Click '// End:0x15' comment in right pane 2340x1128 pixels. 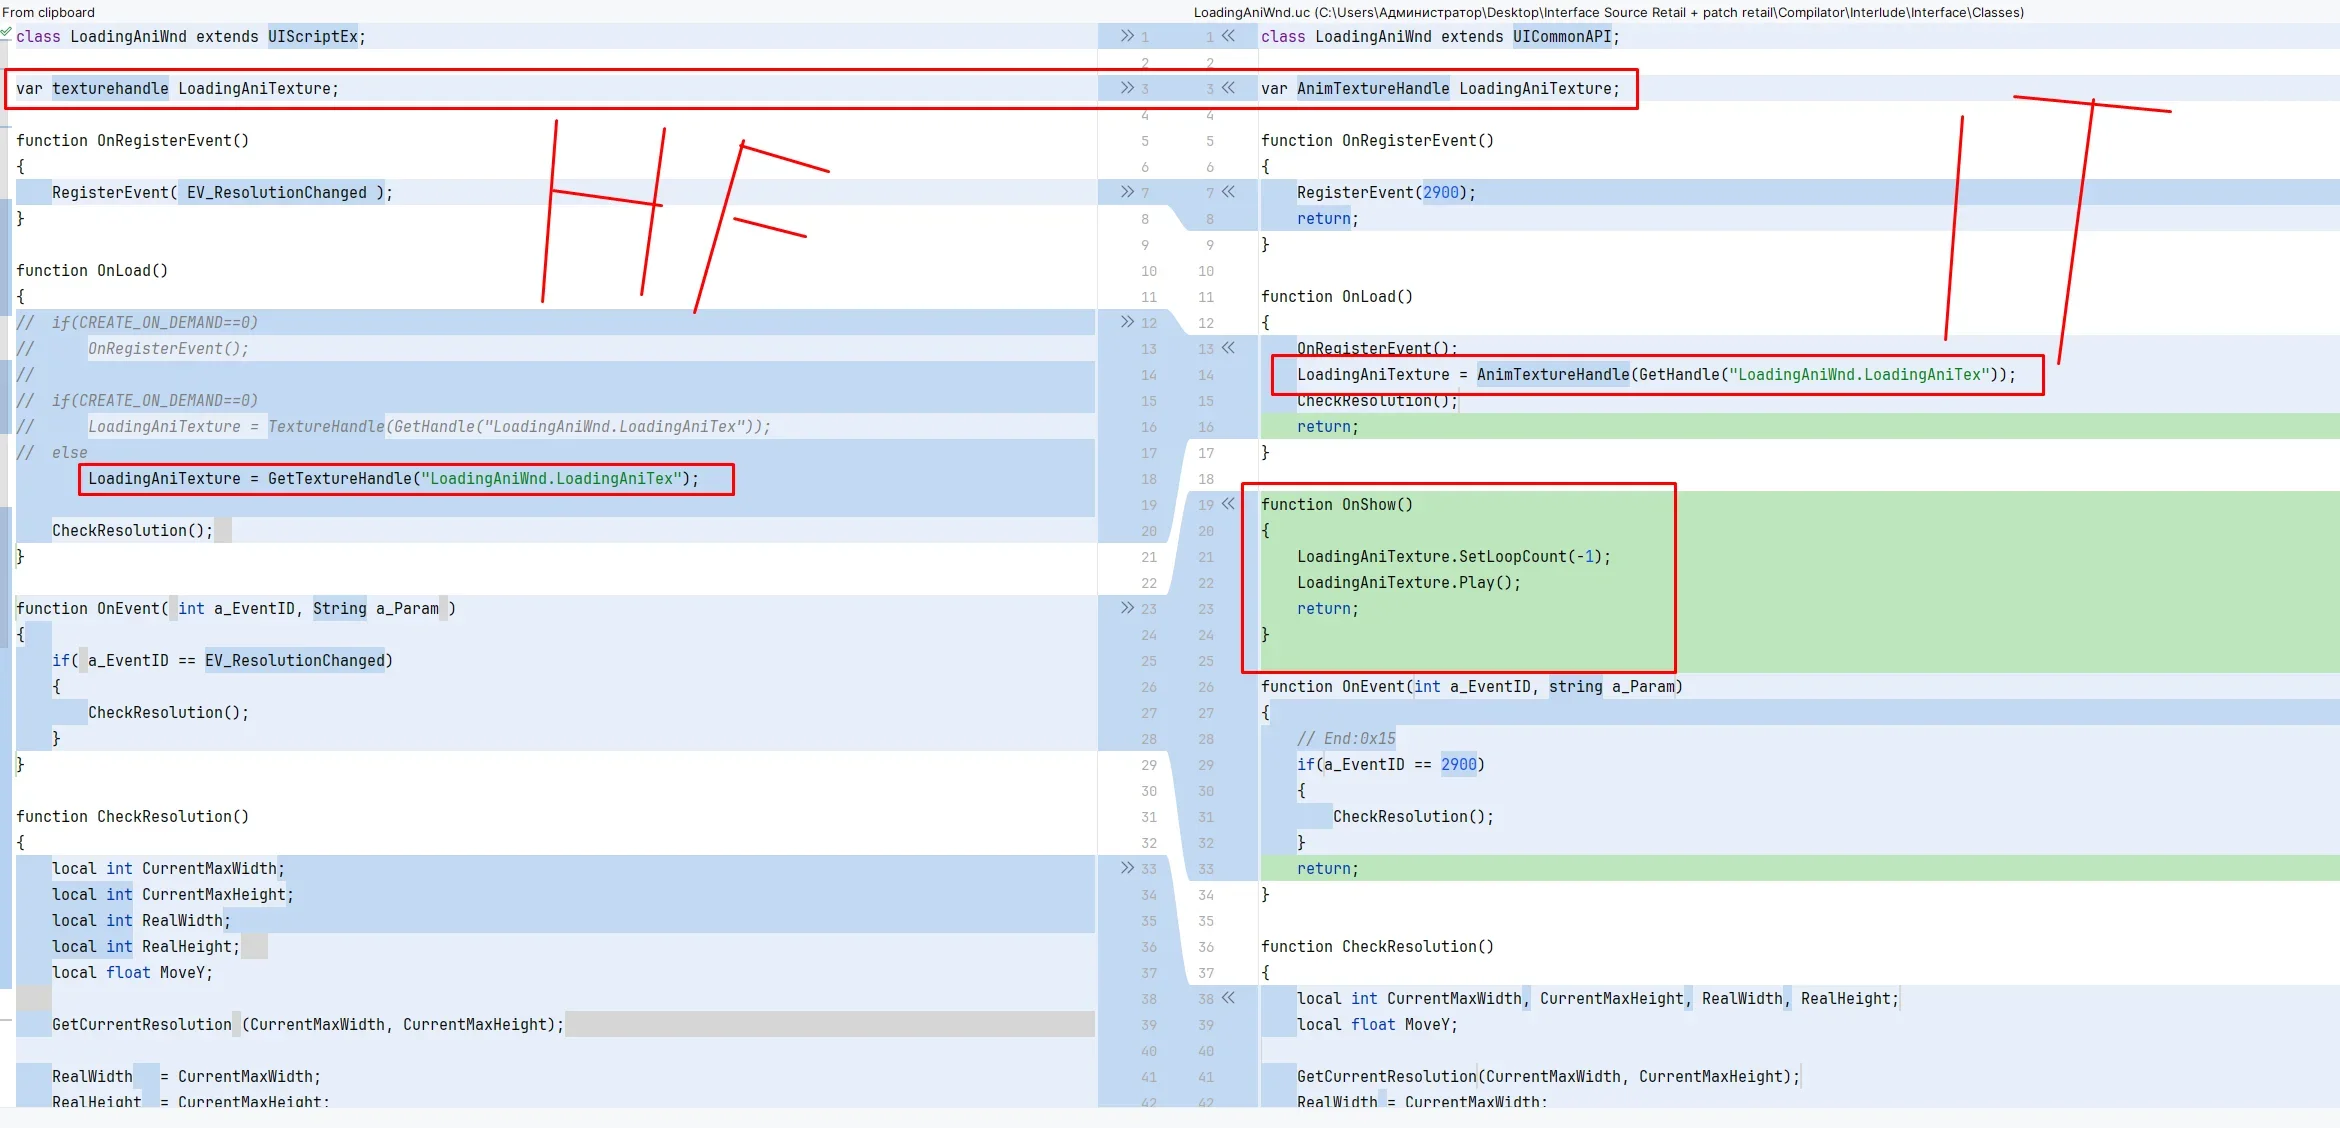1346,738
